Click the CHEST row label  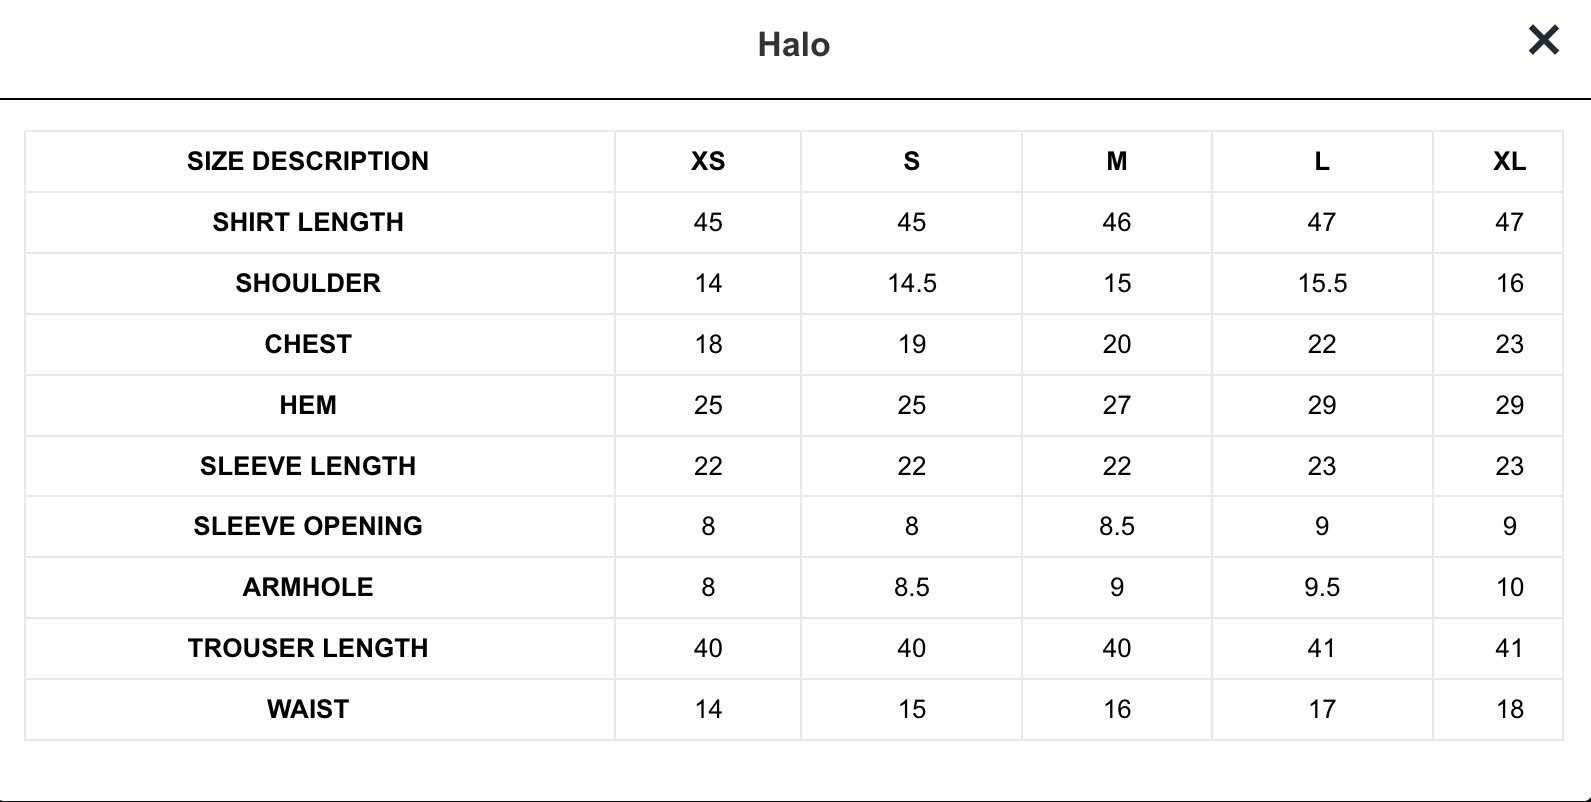(x=308, y=344)
